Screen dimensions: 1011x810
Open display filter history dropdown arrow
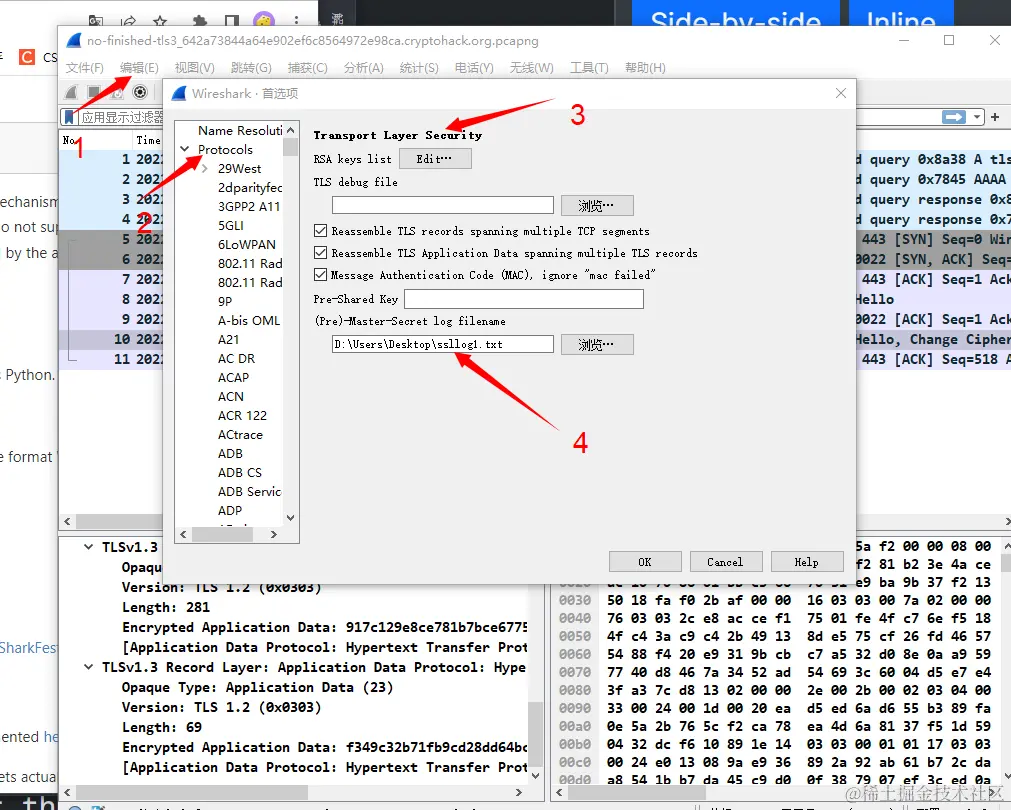tap(977, 117)
